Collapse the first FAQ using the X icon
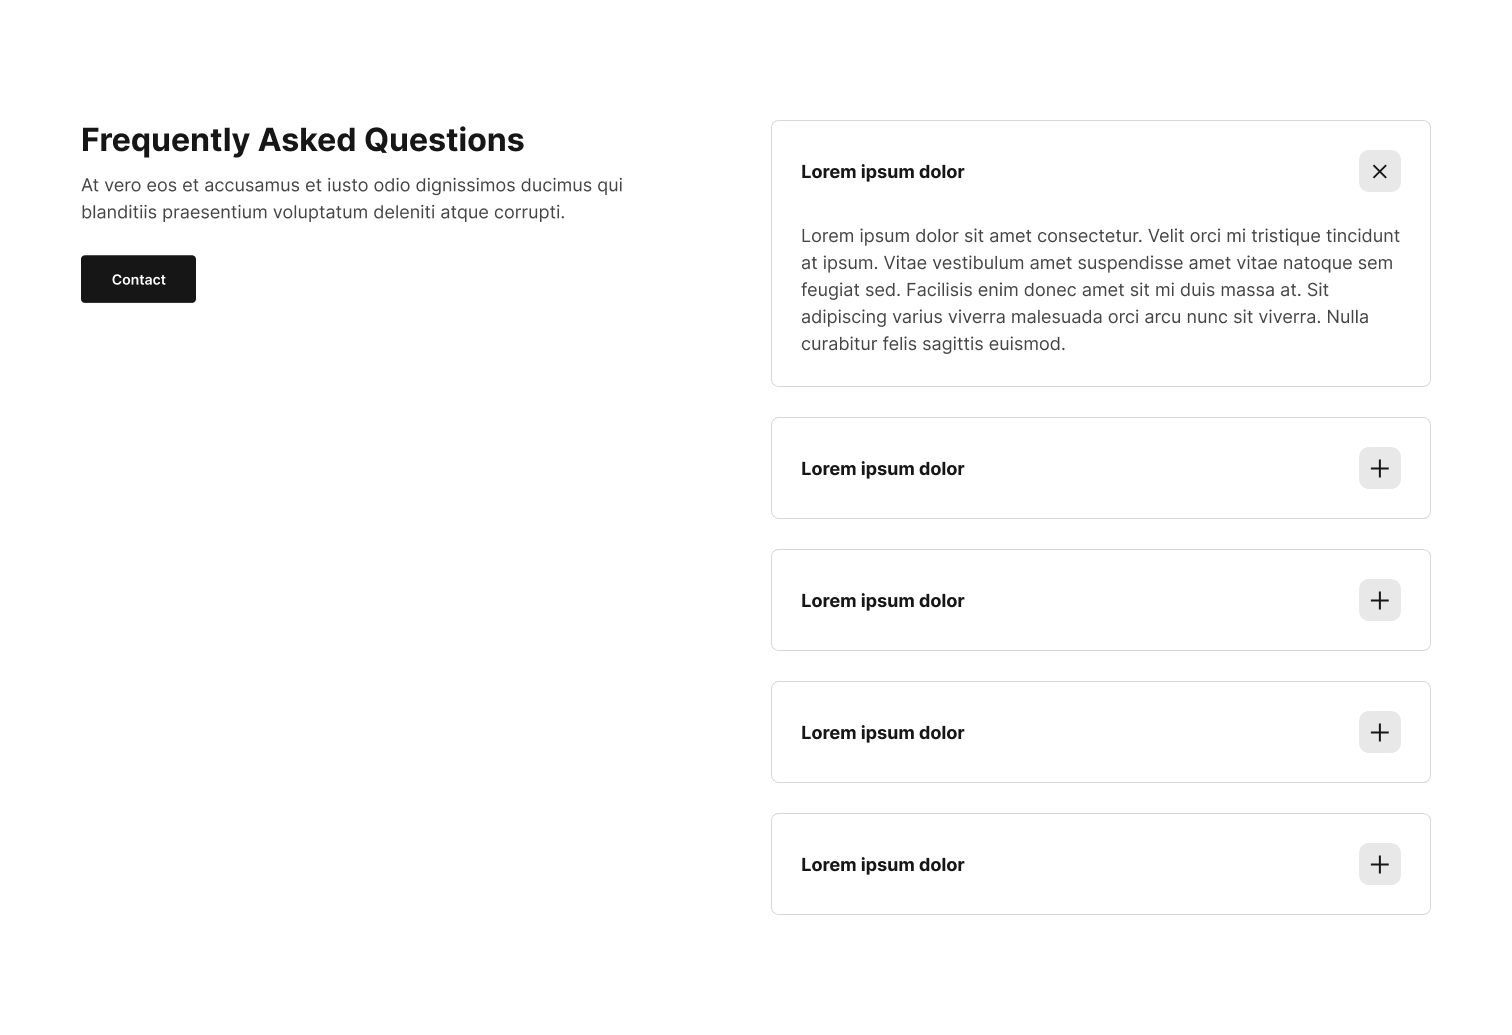This screenshot has height=1035, width=1512. click(x=1379, y=171)
